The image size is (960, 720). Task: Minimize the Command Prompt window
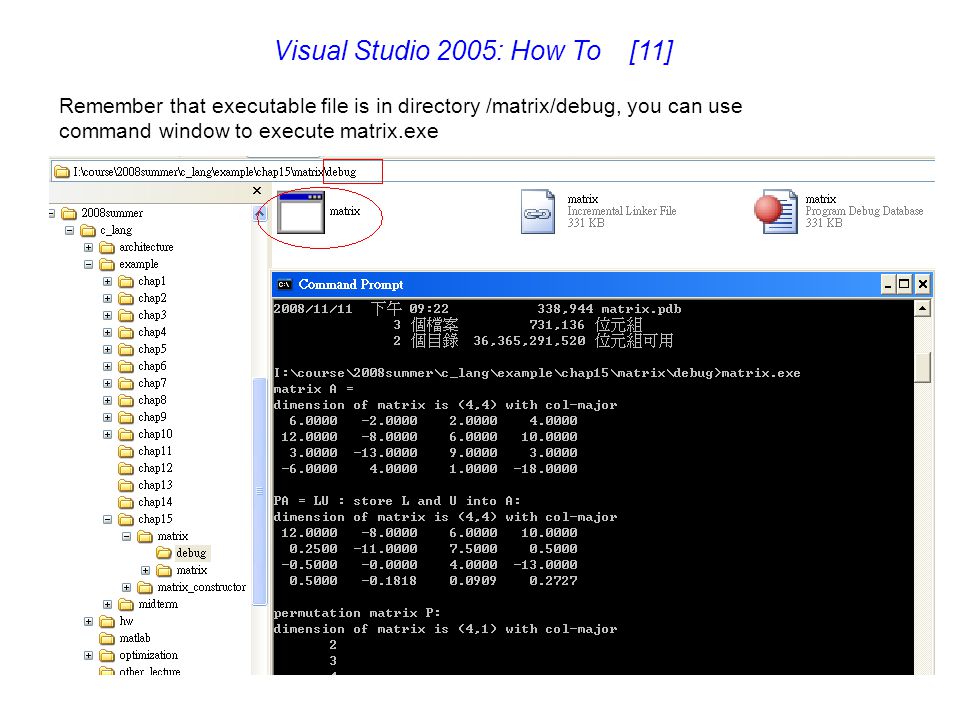click(888, 285)
